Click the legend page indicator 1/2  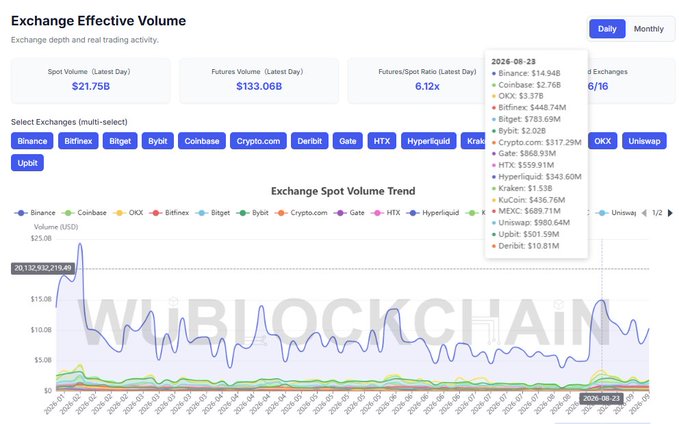pyautogui.click(x=657, y=213)
